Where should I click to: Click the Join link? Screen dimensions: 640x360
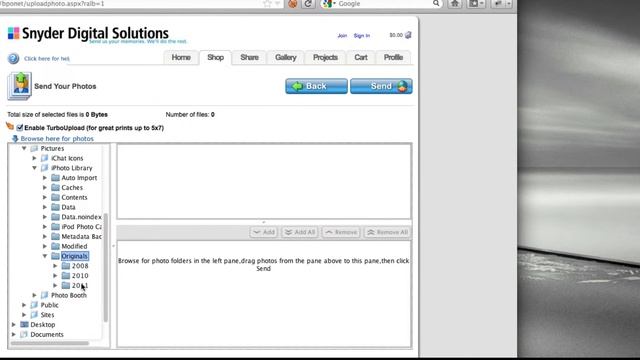click(x=342, y=36)
